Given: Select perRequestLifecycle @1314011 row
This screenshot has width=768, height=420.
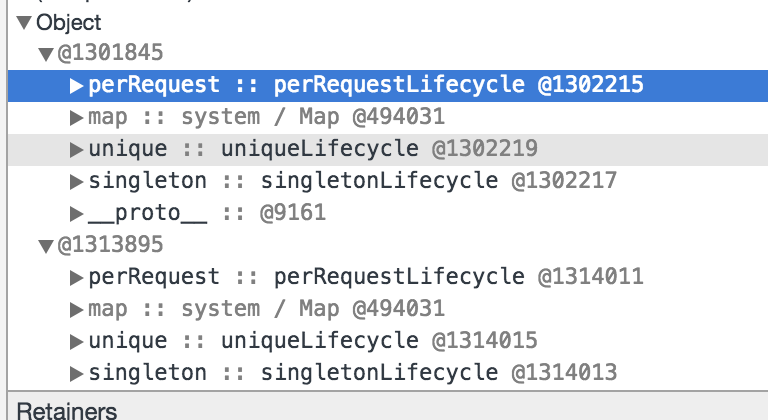Looking at the screenshot, I should coord(388,277).
